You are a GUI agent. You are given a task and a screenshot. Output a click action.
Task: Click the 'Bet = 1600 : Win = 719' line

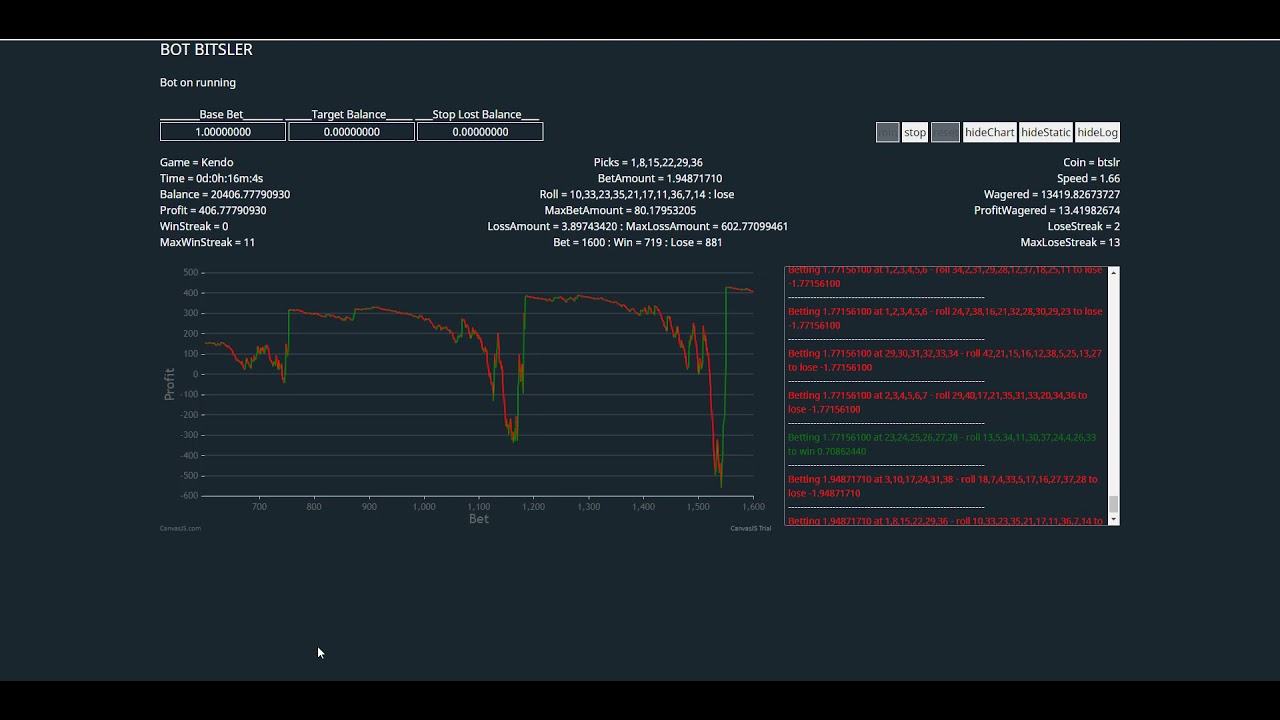638,242
